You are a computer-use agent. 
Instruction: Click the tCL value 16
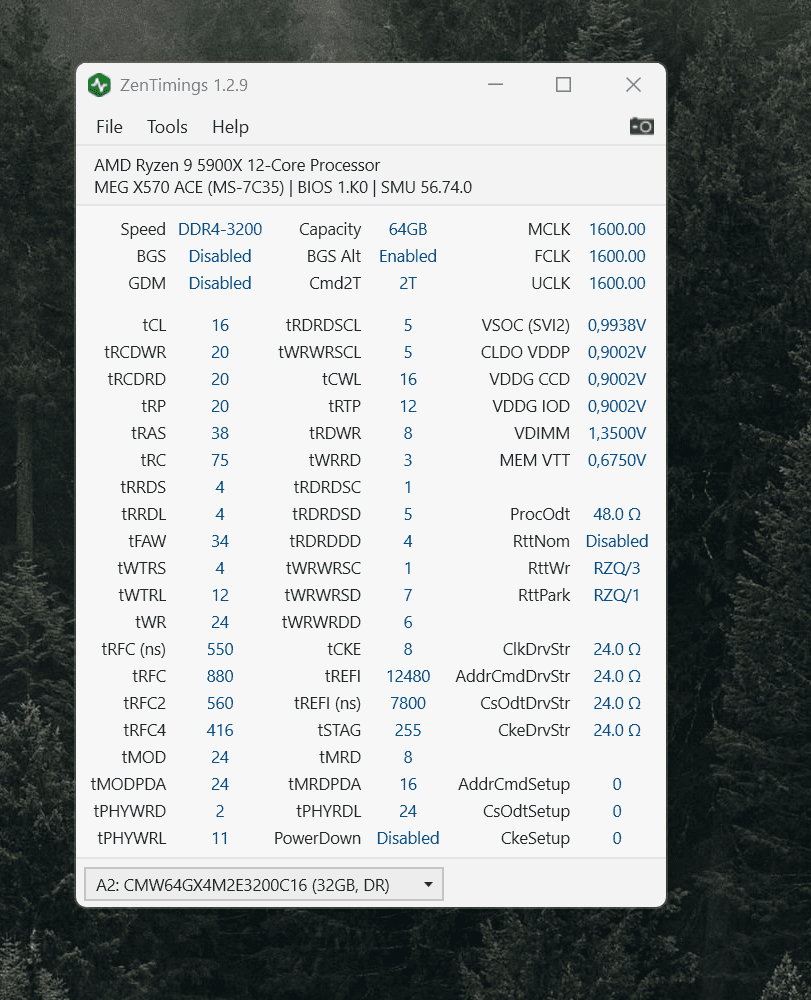(220, 325)
